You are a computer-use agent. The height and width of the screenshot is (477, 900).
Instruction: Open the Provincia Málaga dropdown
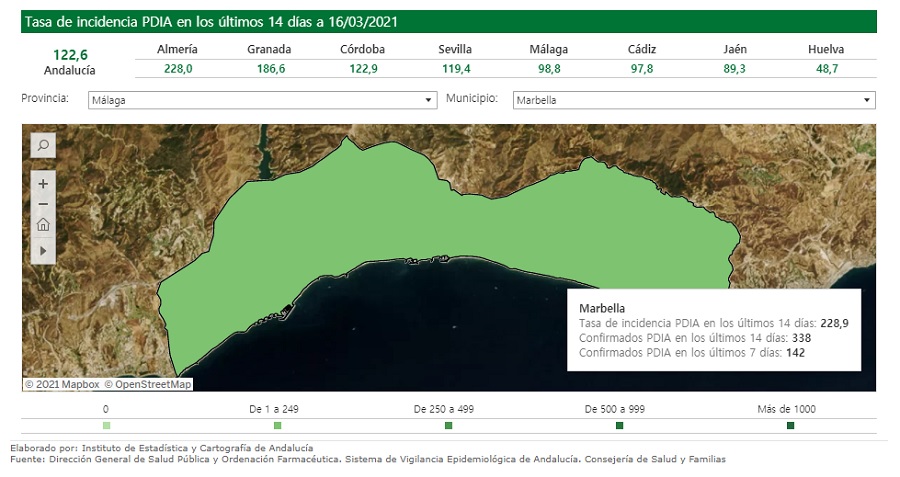tap(262, 100)
